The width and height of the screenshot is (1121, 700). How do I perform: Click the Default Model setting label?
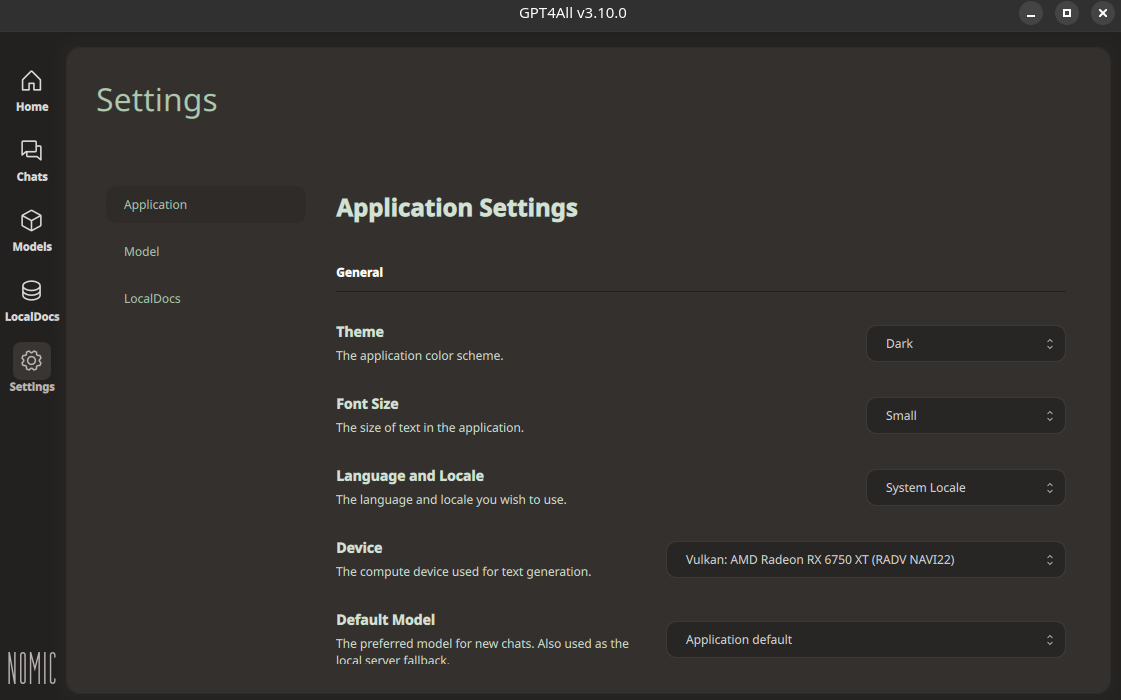(385, 620)
